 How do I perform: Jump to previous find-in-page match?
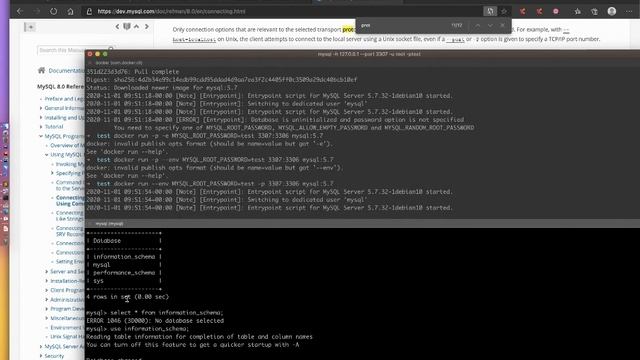click(478, 25)
